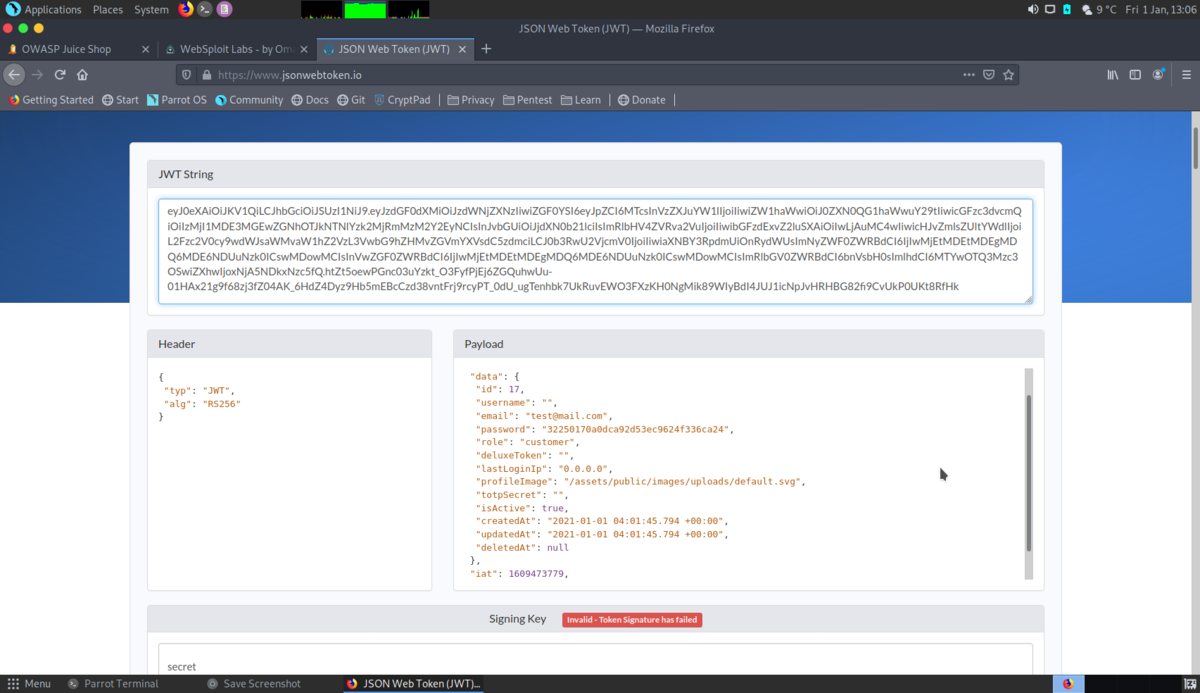Viewport: 1200px width, 693px height.
Task: Open the Places menu
Action: [x=108, y=9]
